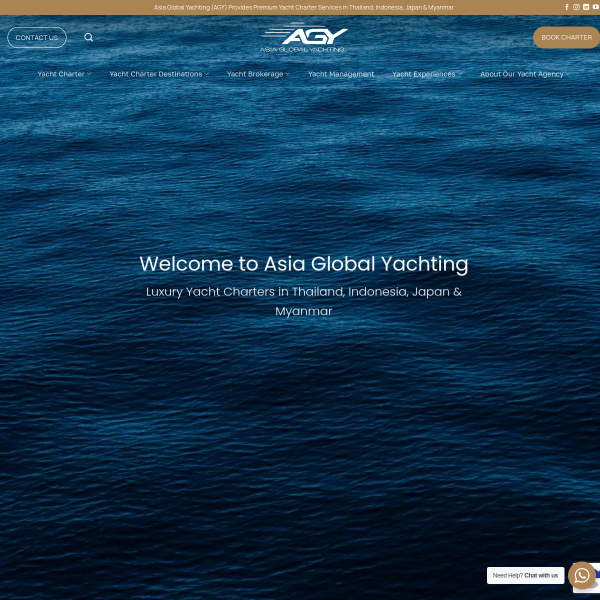The image size is (600, 600).
Task: Expand the Yacht Charter chevron
Action: tap(89, 74)
